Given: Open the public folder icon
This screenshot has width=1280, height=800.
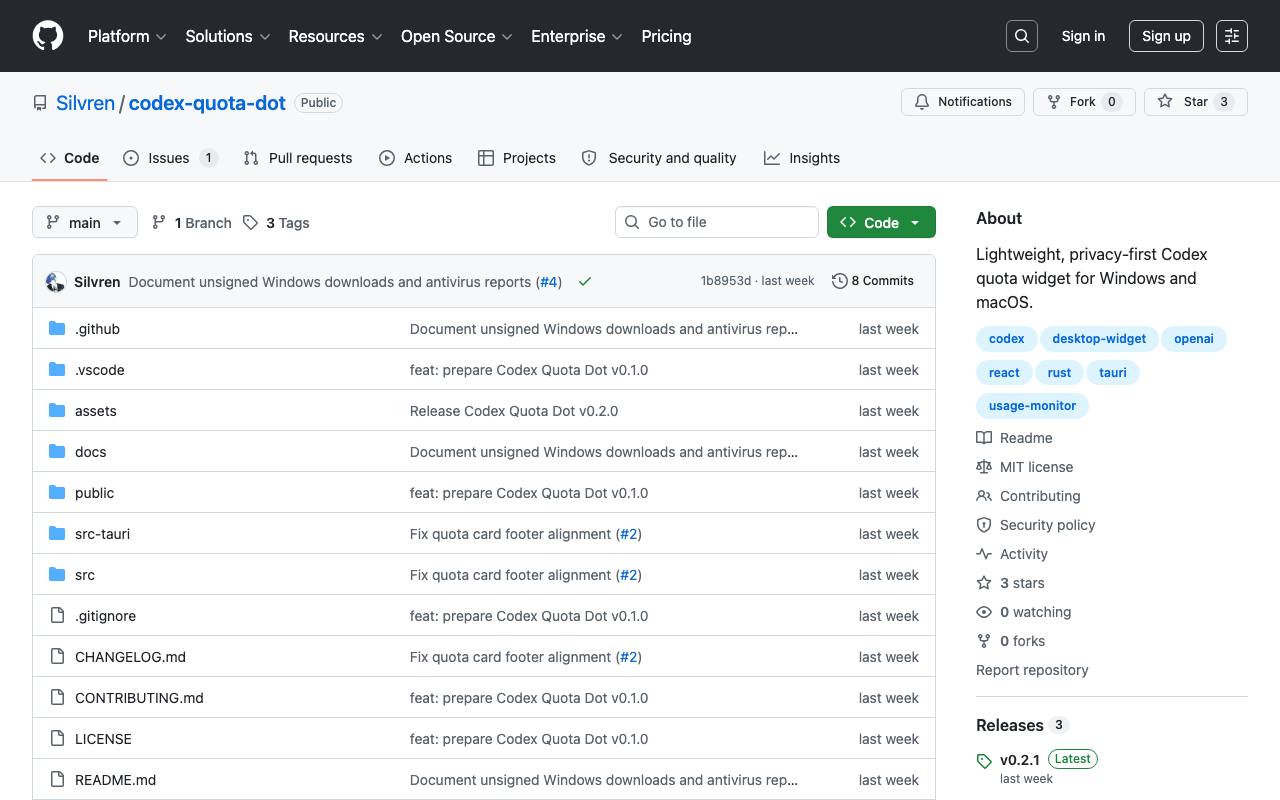Looking at the screenshot, I should tap(57, 493).
